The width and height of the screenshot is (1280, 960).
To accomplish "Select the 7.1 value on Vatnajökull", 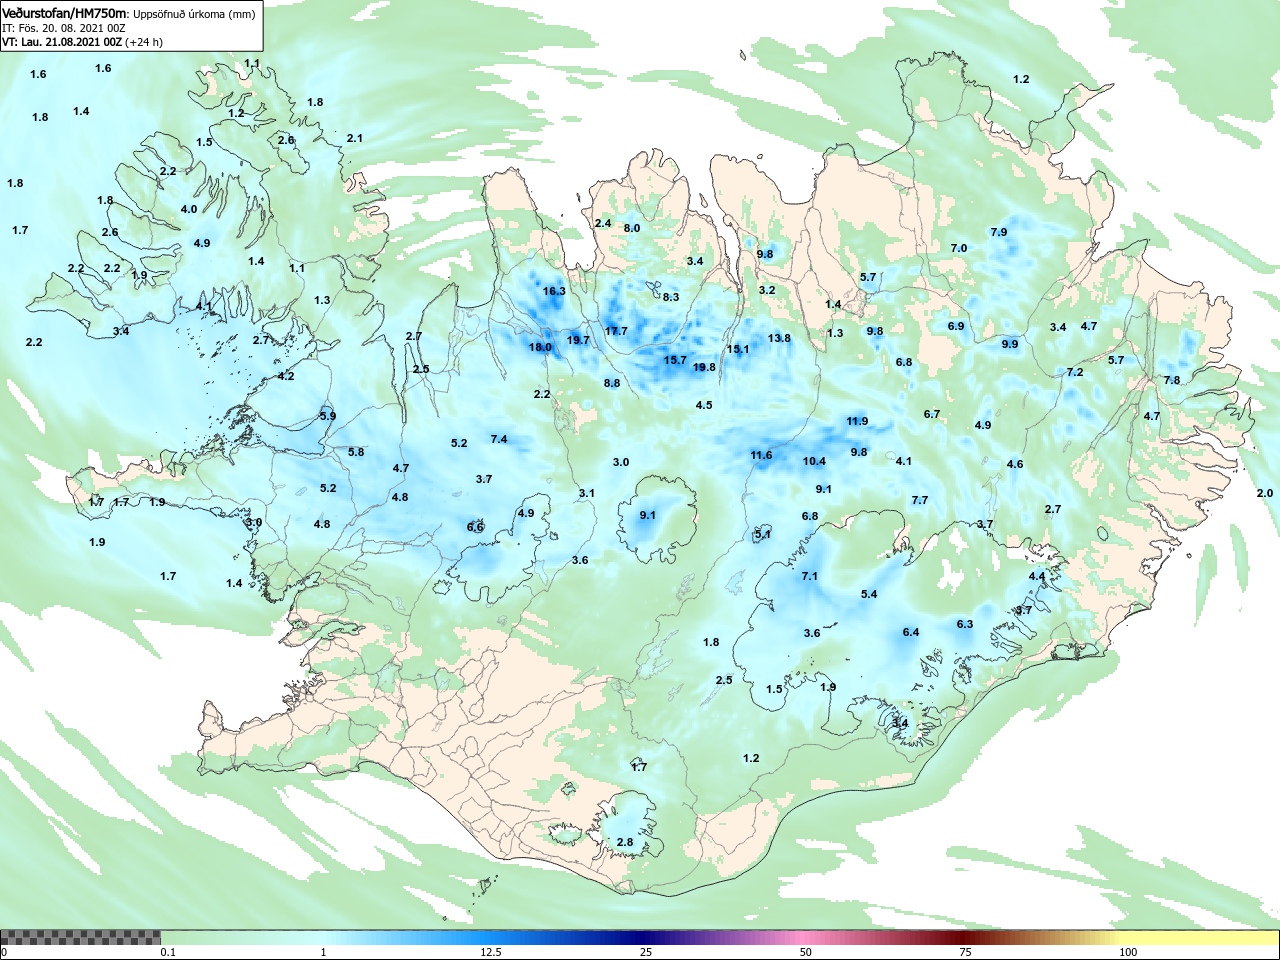I will (810, 576).
